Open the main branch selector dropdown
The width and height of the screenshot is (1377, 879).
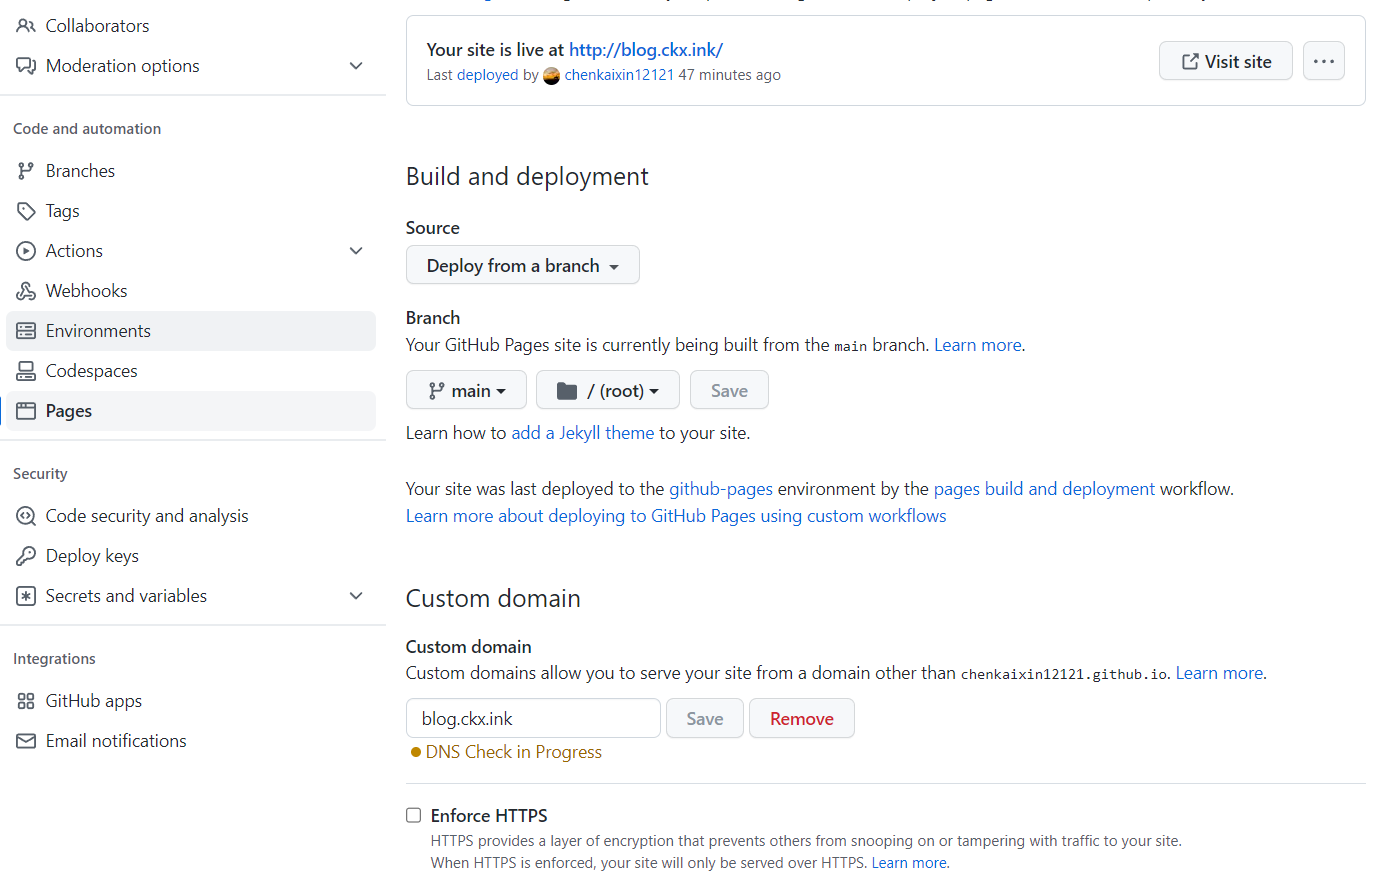click(x=466, y=390)
